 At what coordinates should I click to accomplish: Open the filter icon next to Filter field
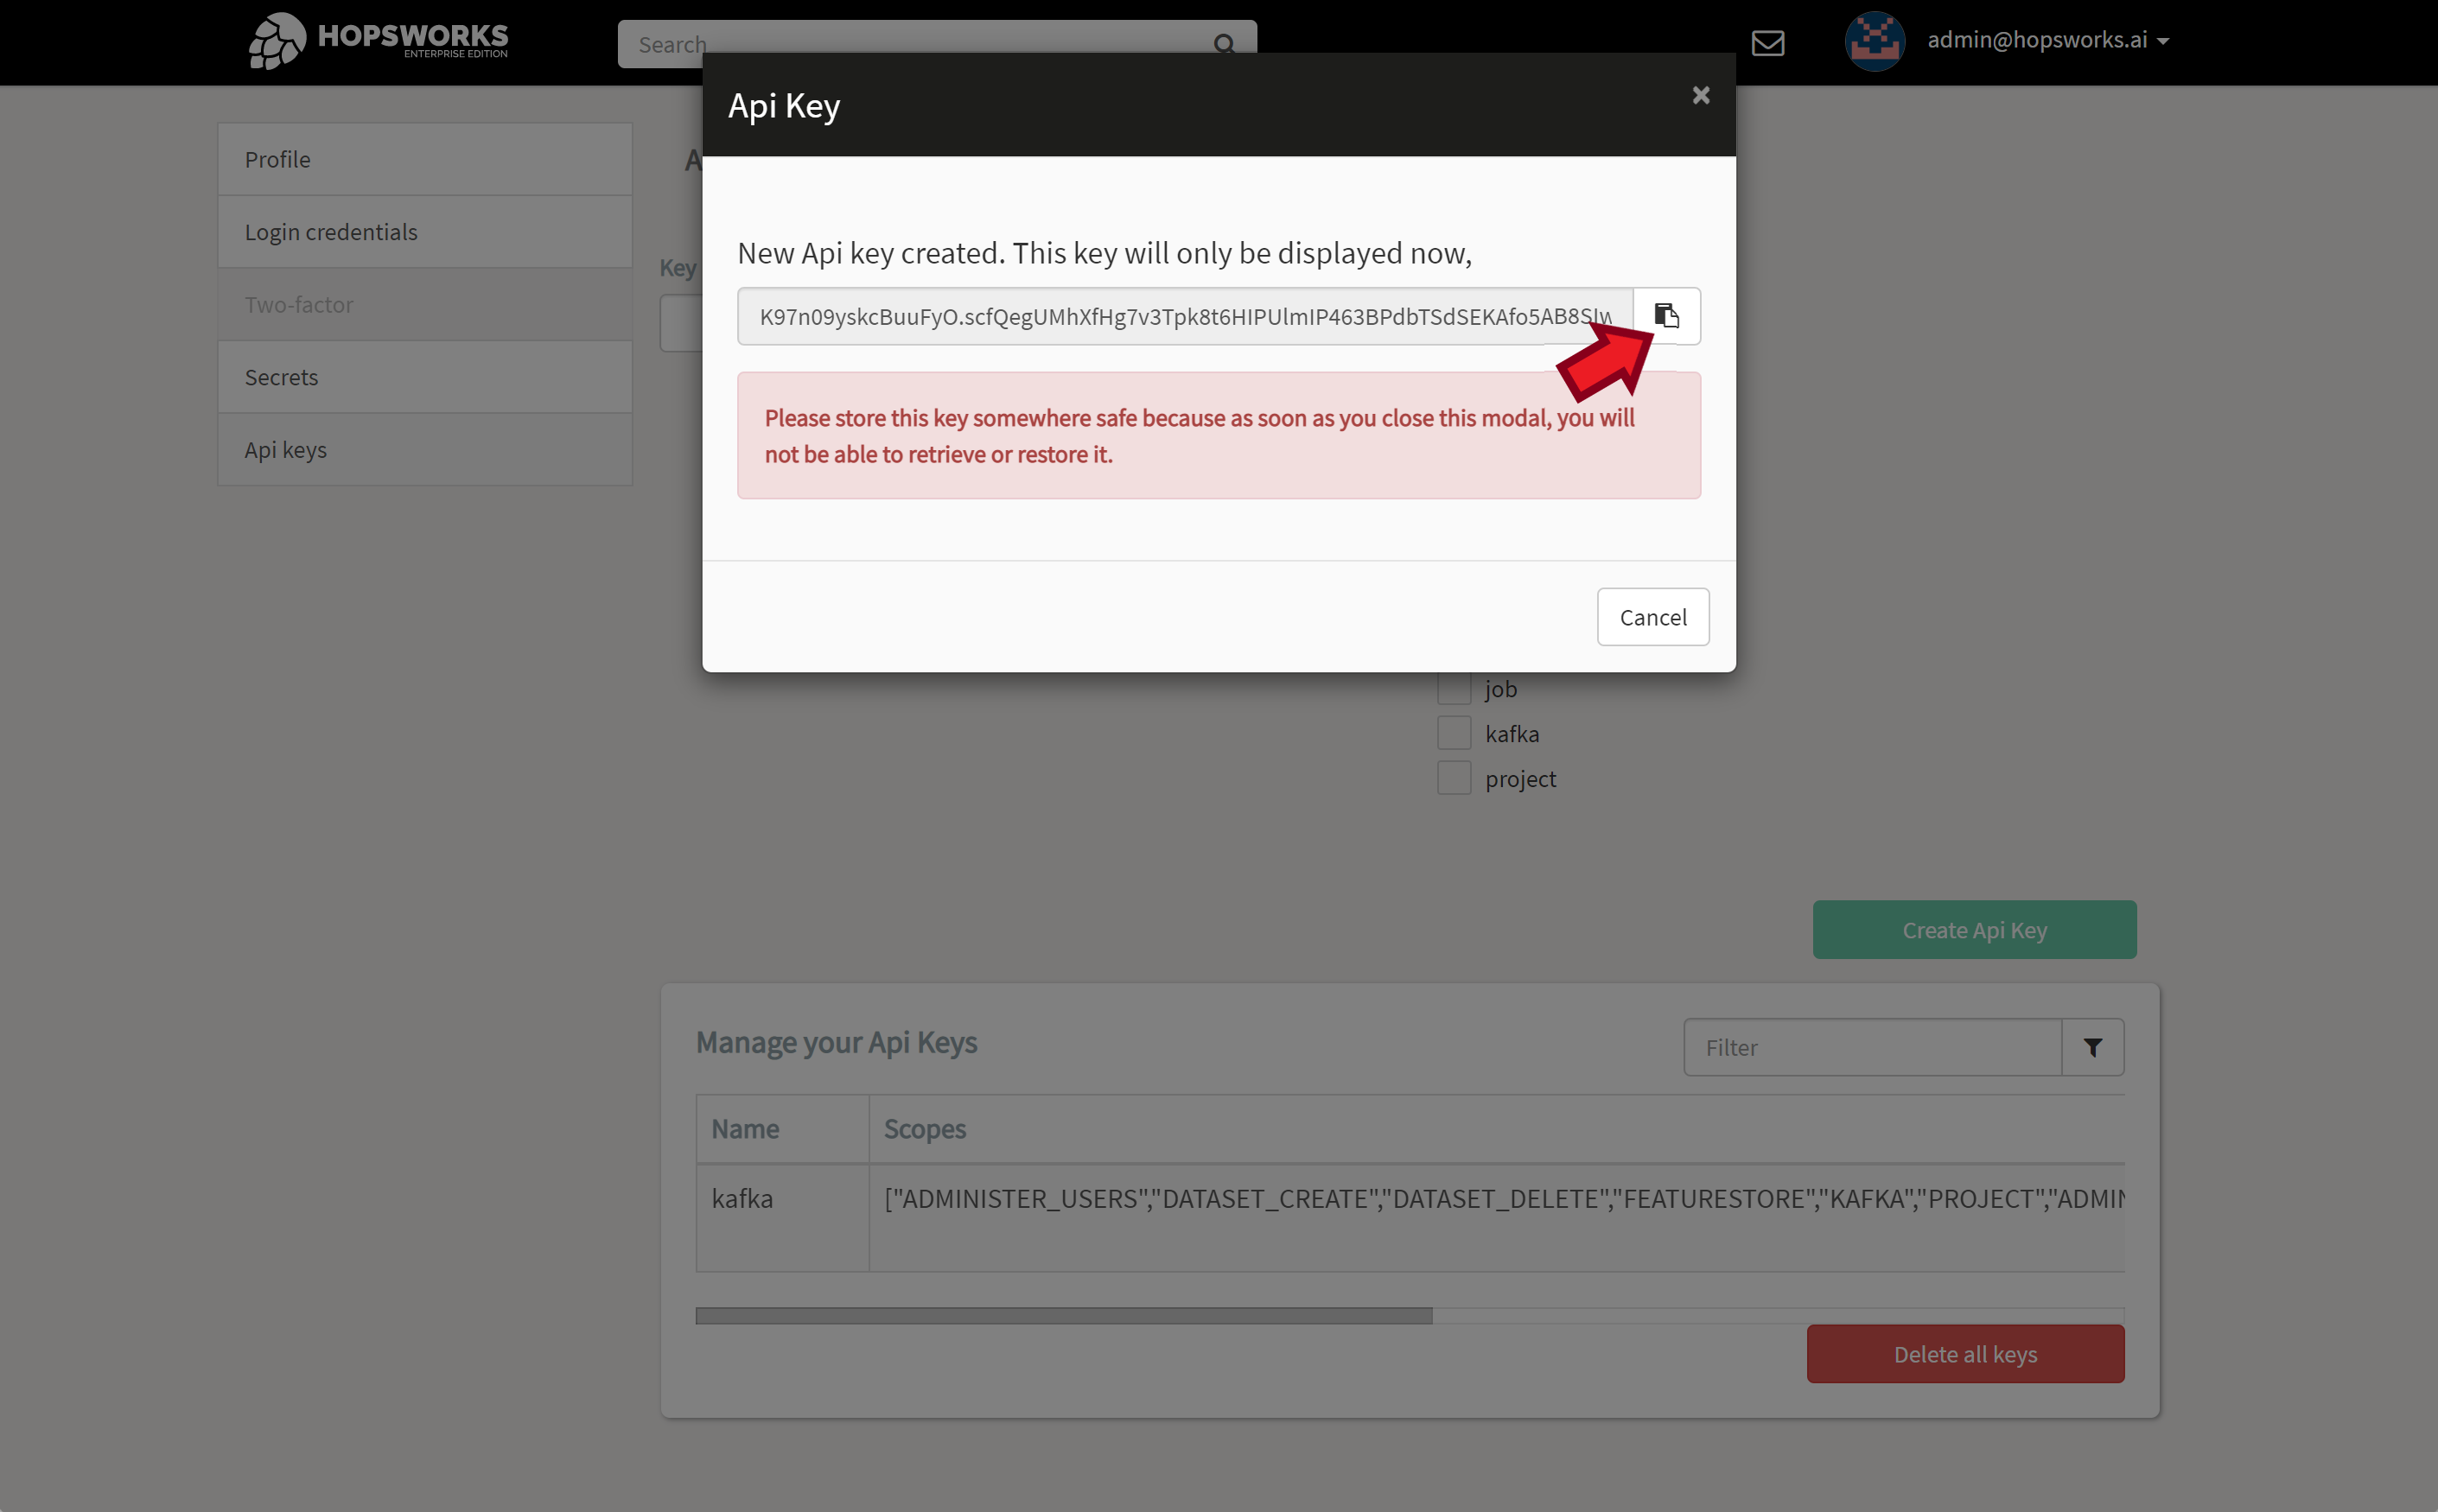[2092, 1046]
